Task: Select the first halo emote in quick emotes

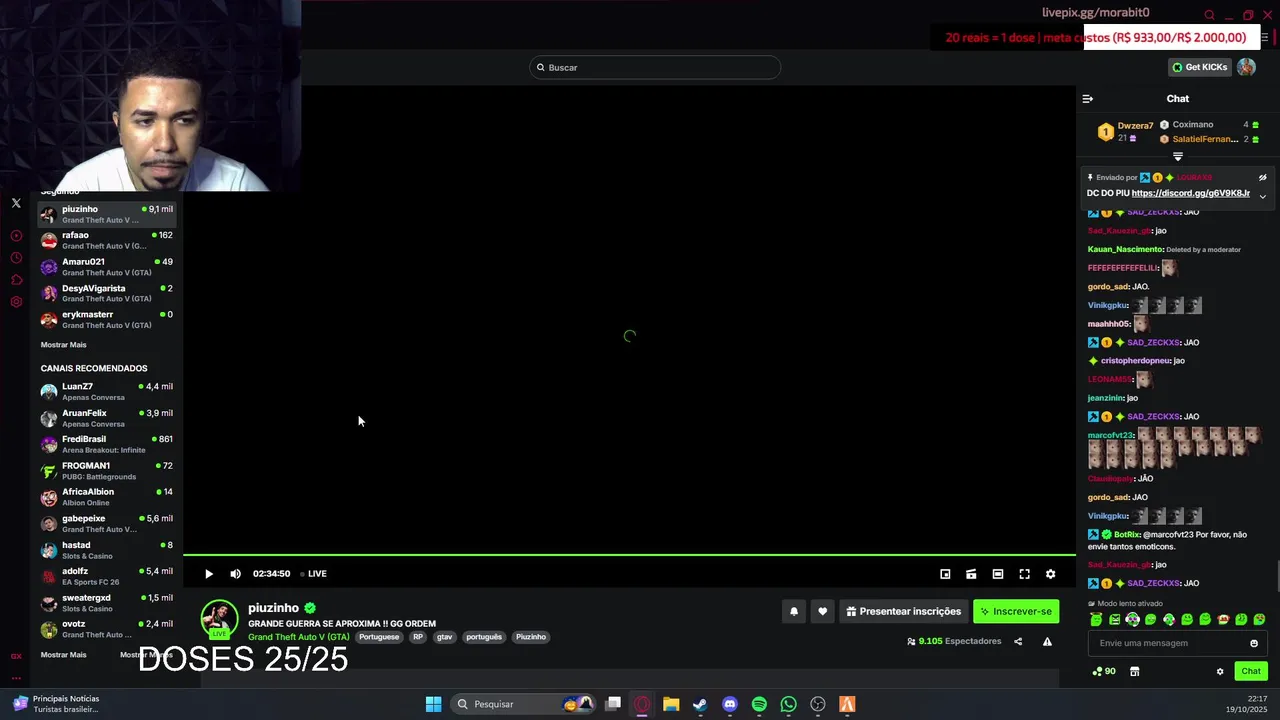Action: point(1097,620)
